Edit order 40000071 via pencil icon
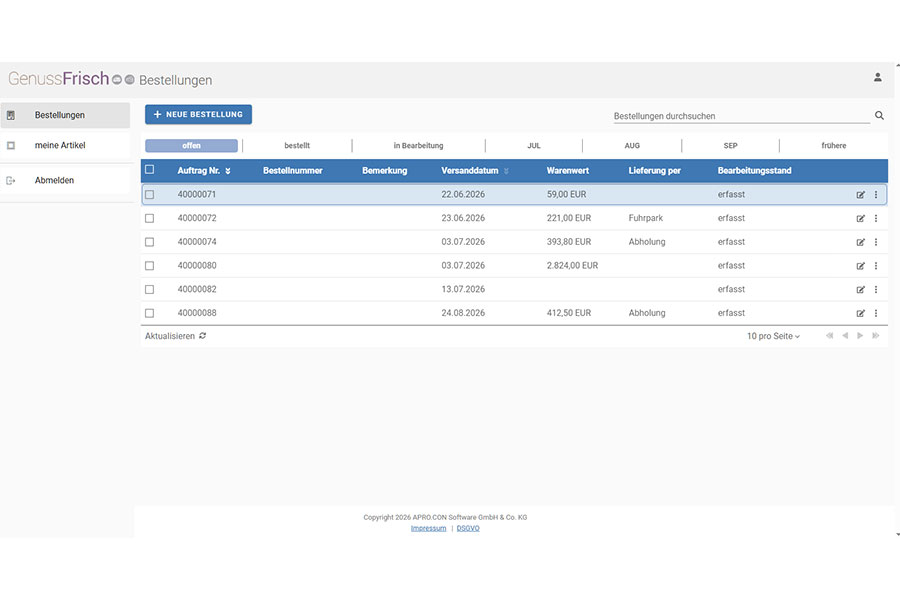The image size is (900, 600). (x=860, y=195)
